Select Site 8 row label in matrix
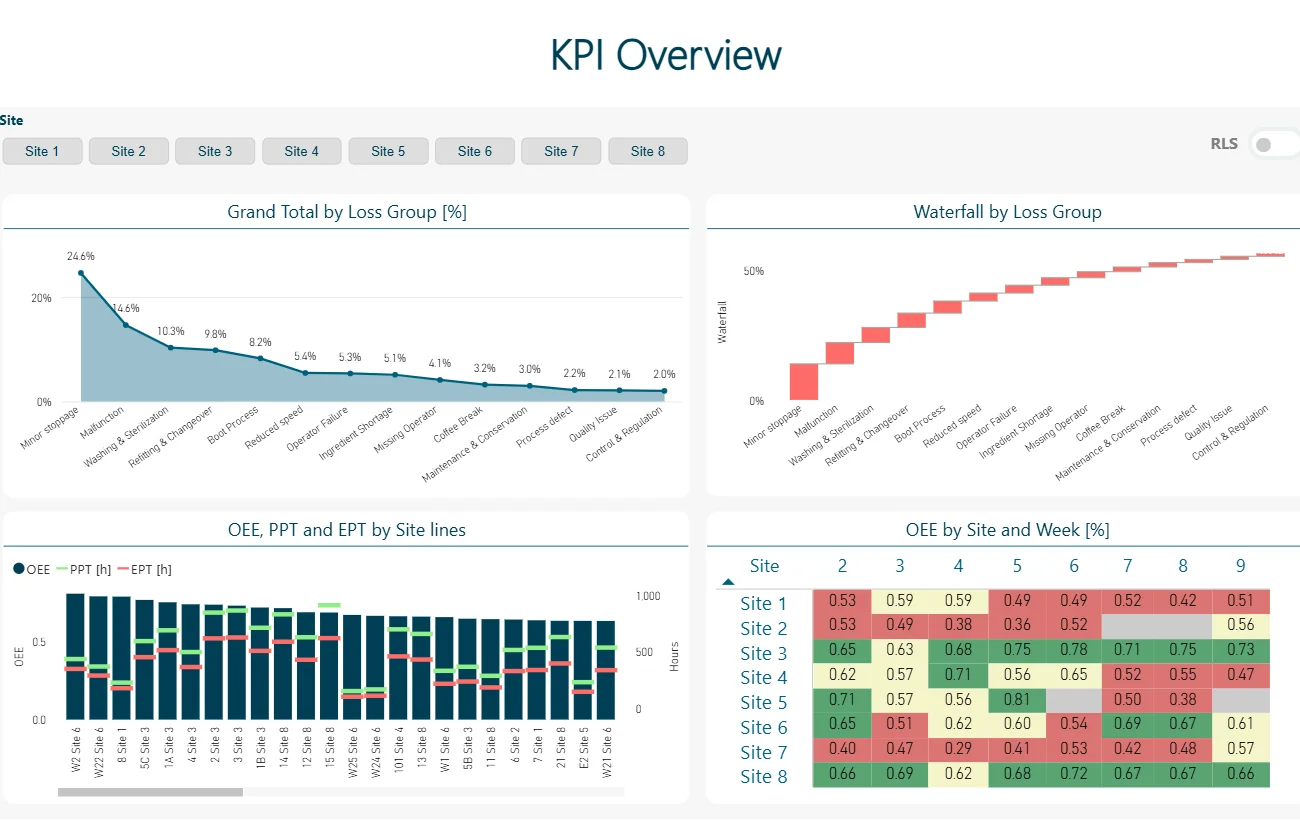The width and height of the screenshot is (1300, 835). tap(764, 776)
